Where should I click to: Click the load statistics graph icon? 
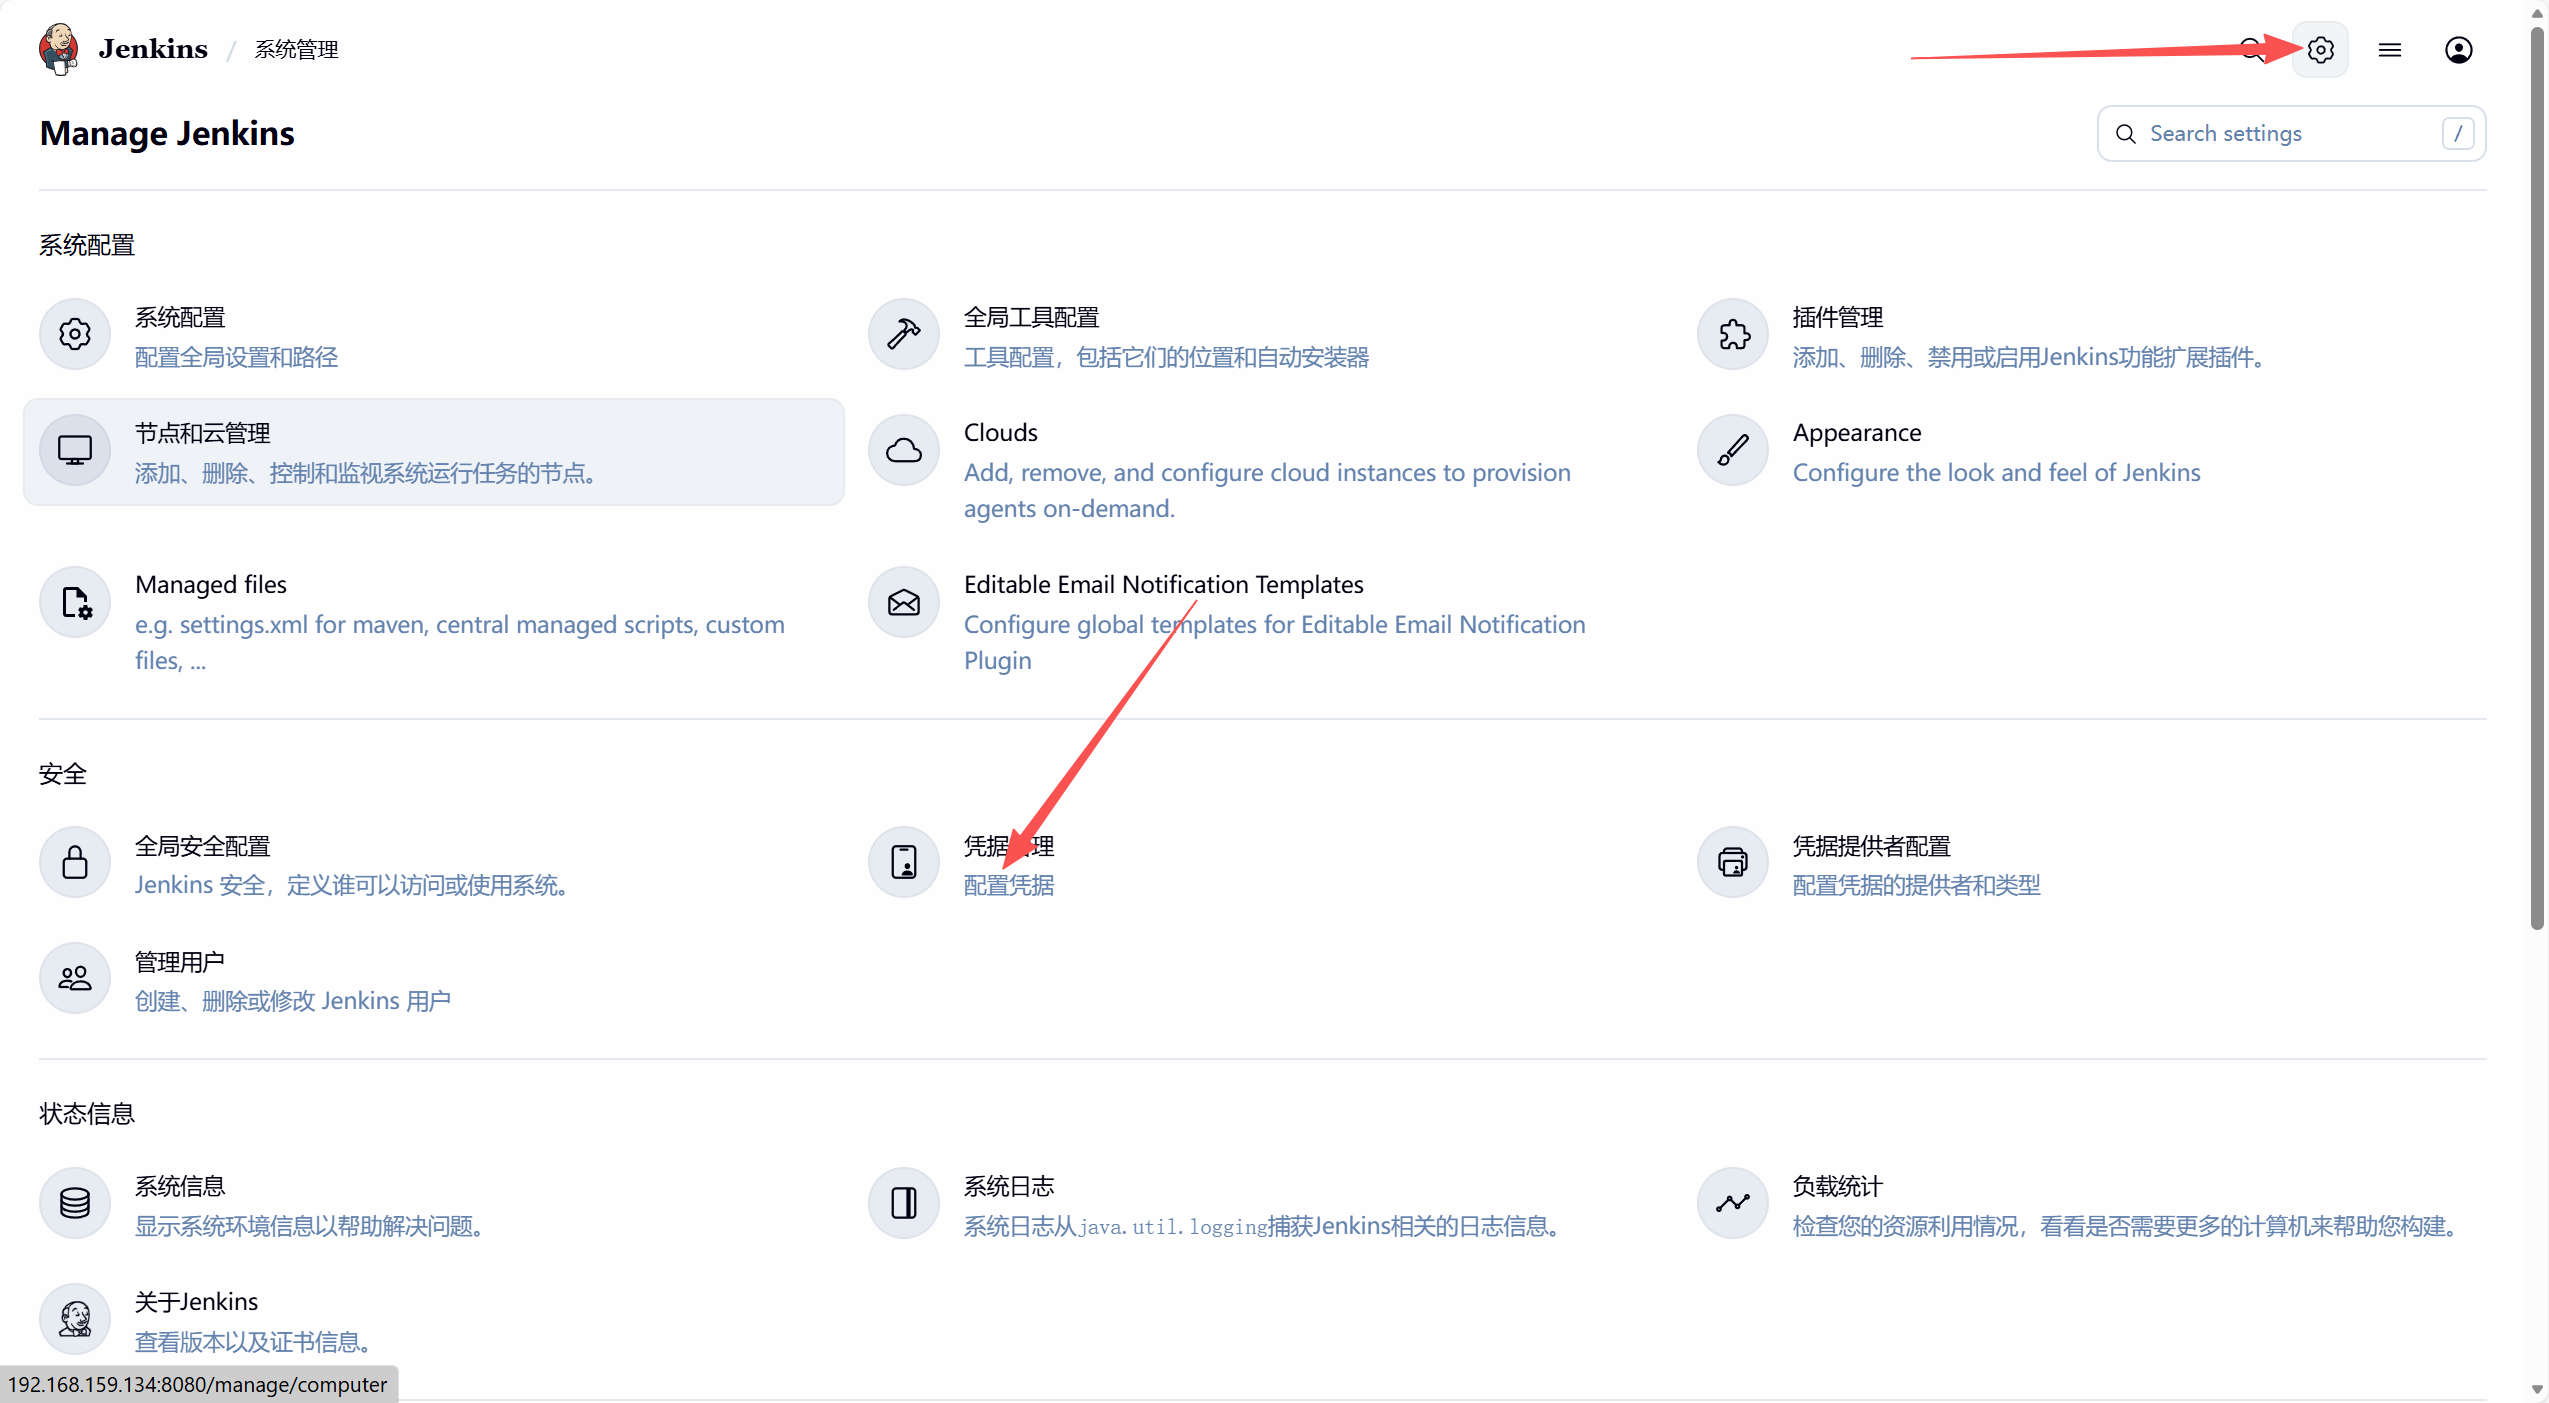(1733, 1202)
